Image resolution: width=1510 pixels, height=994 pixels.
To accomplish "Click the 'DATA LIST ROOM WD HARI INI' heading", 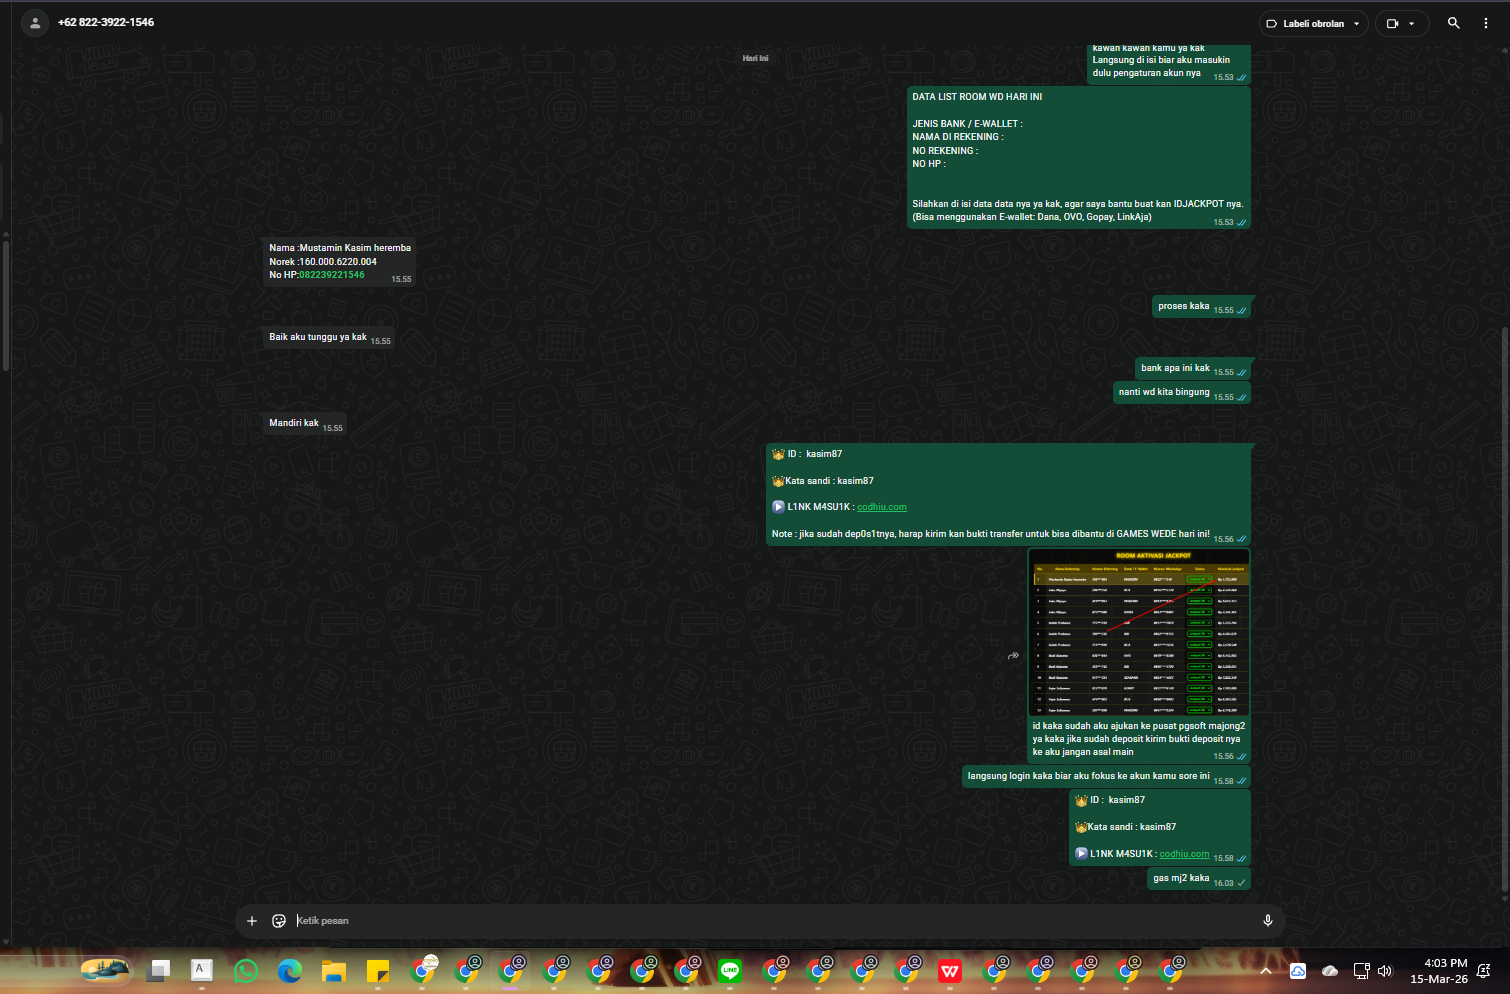I will (977, 97).
